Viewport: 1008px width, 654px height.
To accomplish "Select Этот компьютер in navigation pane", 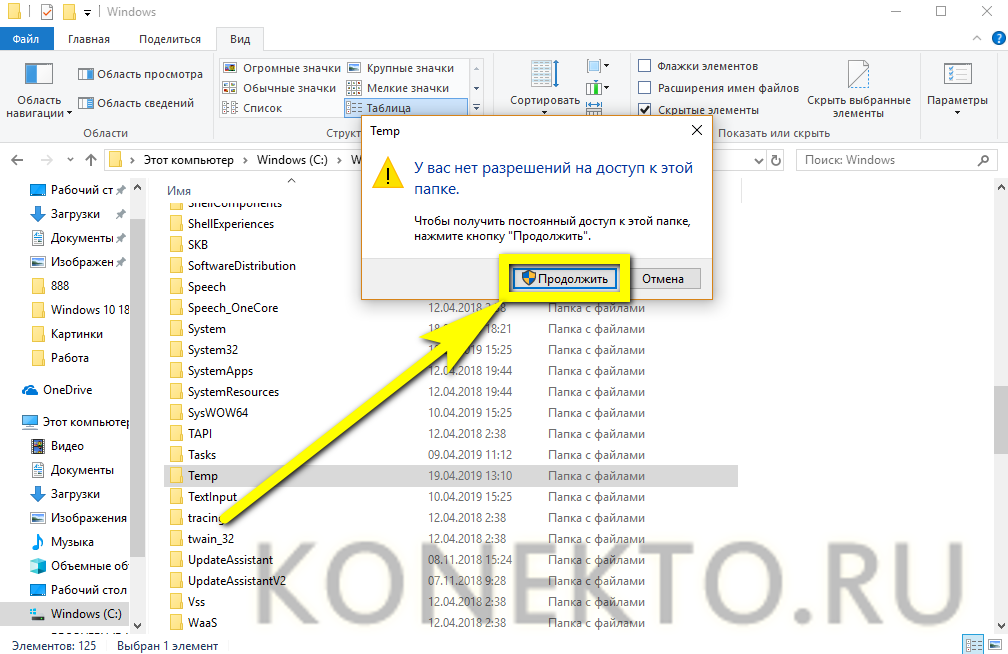I will [x=74, y=422].
